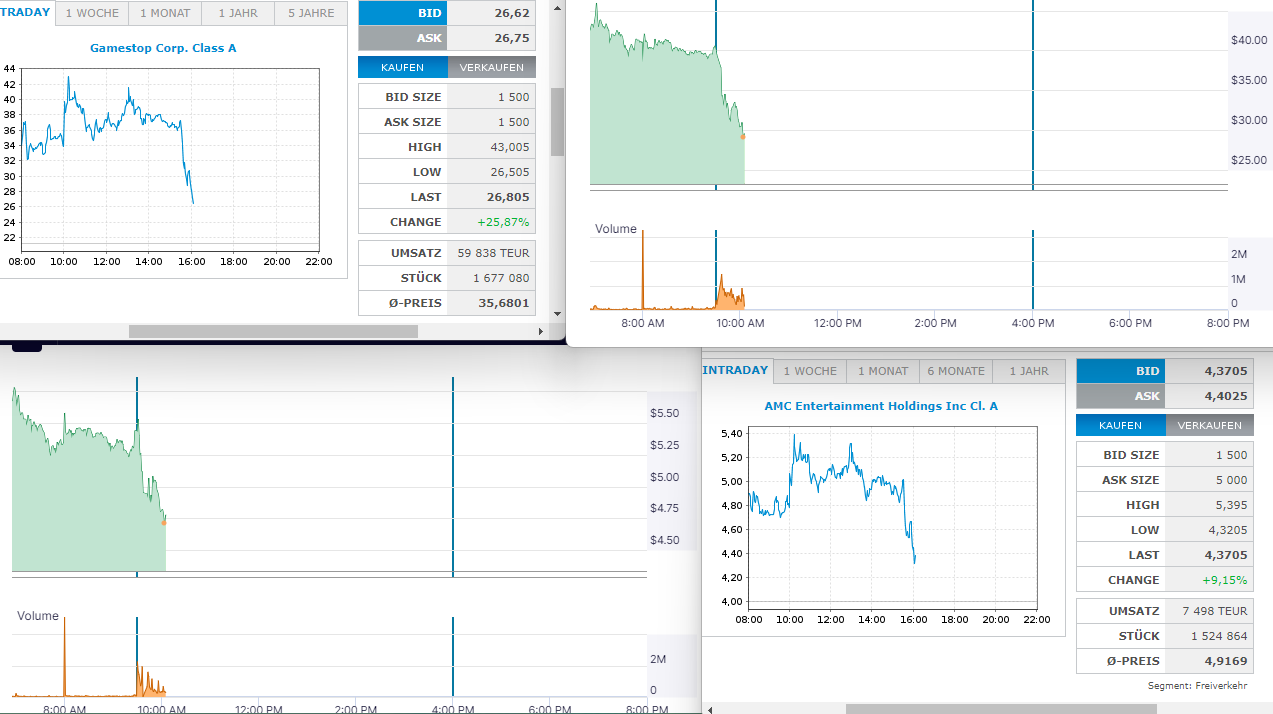Click the Volume label in the upper right chart

pyautogui.click(x=616, y=229)
